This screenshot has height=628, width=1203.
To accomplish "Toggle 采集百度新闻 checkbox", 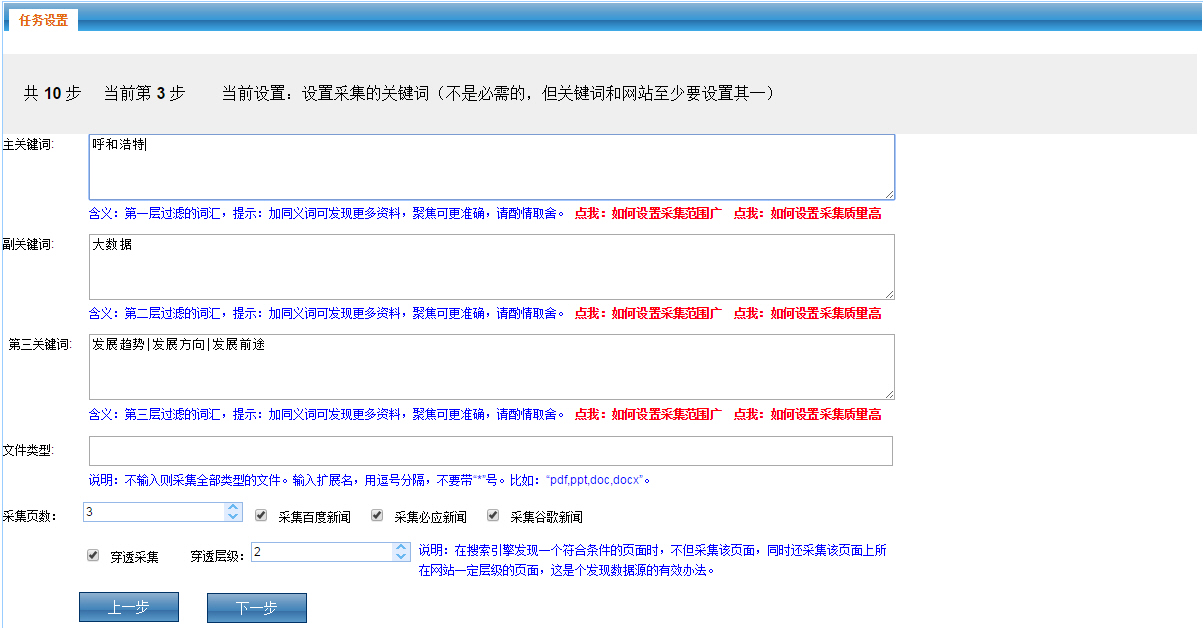I will coord(261,516).
